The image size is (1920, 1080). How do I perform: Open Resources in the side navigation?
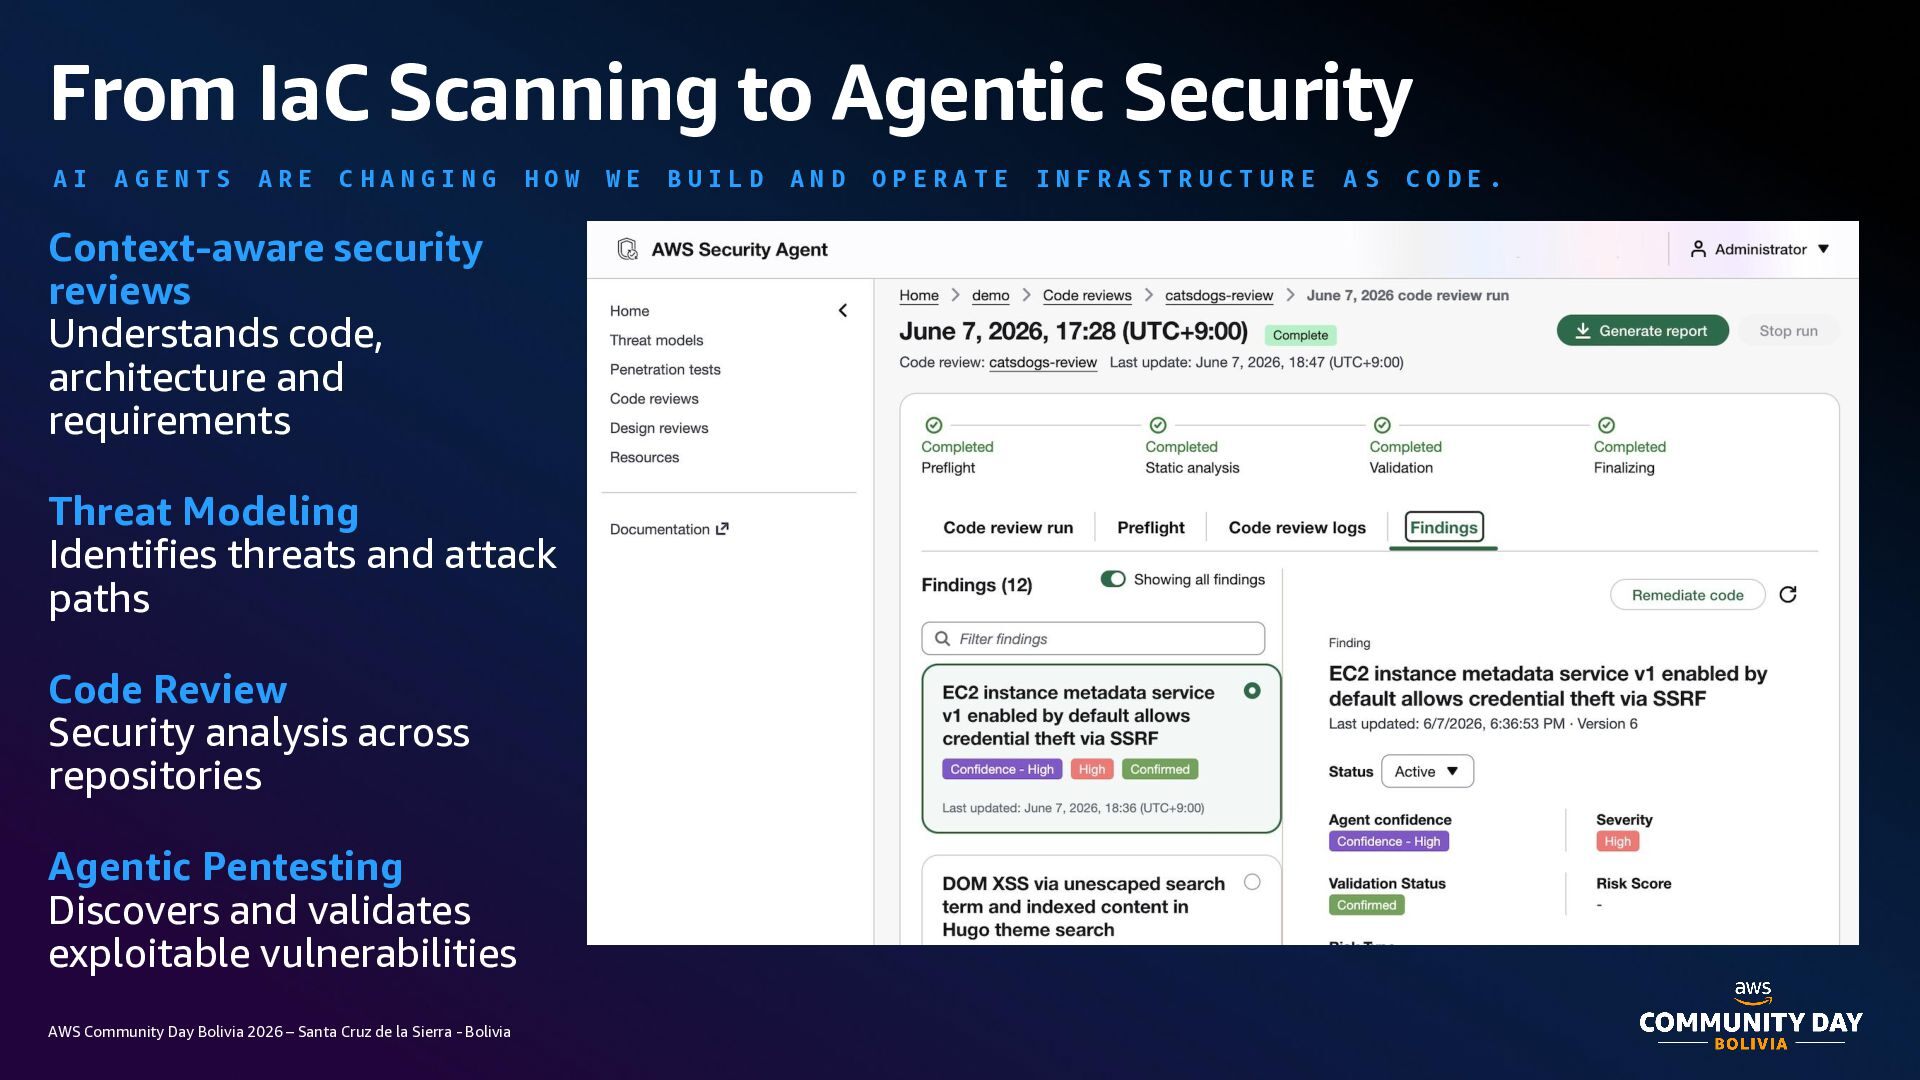pos(644,457)
